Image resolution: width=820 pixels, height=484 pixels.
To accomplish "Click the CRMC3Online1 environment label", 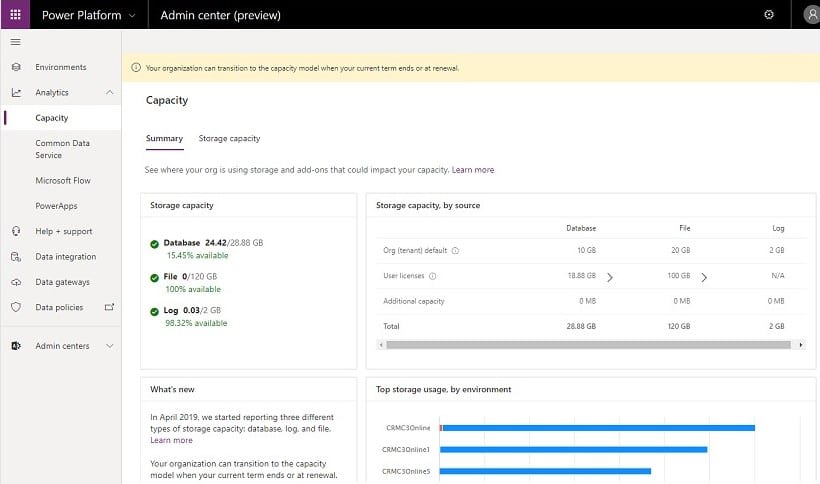I will click(406, 450).
